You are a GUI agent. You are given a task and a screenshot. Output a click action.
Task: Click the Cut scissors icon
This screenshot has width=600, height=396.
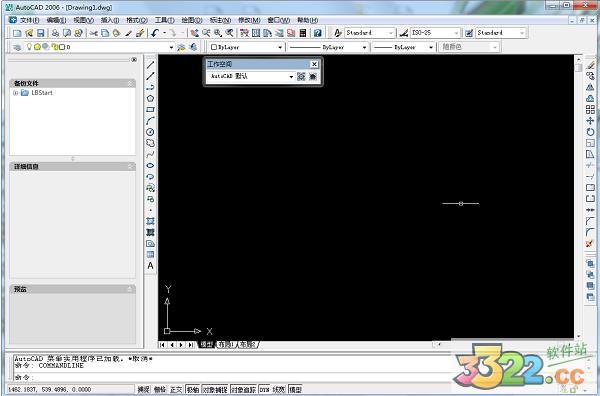point(94,33)
